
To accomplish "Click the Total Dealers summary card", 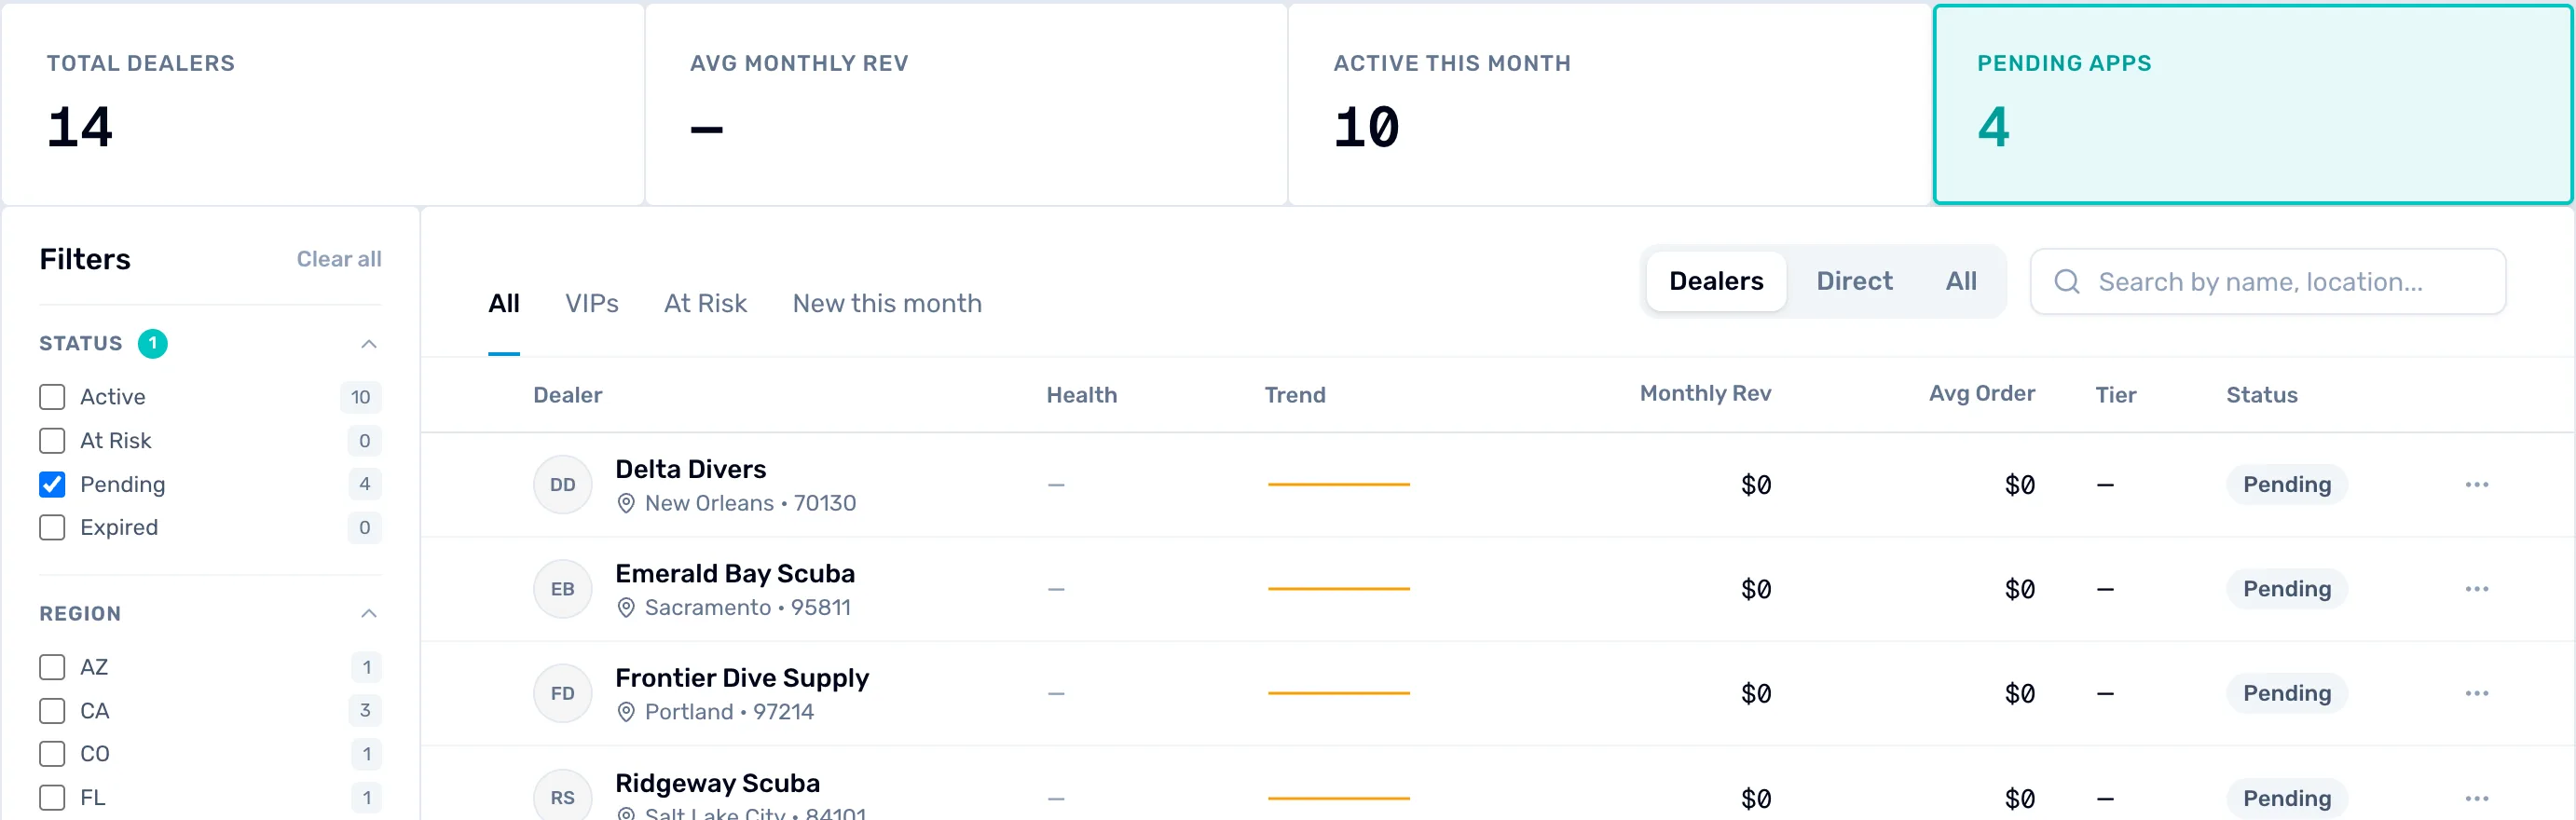I will coord(323,104).
